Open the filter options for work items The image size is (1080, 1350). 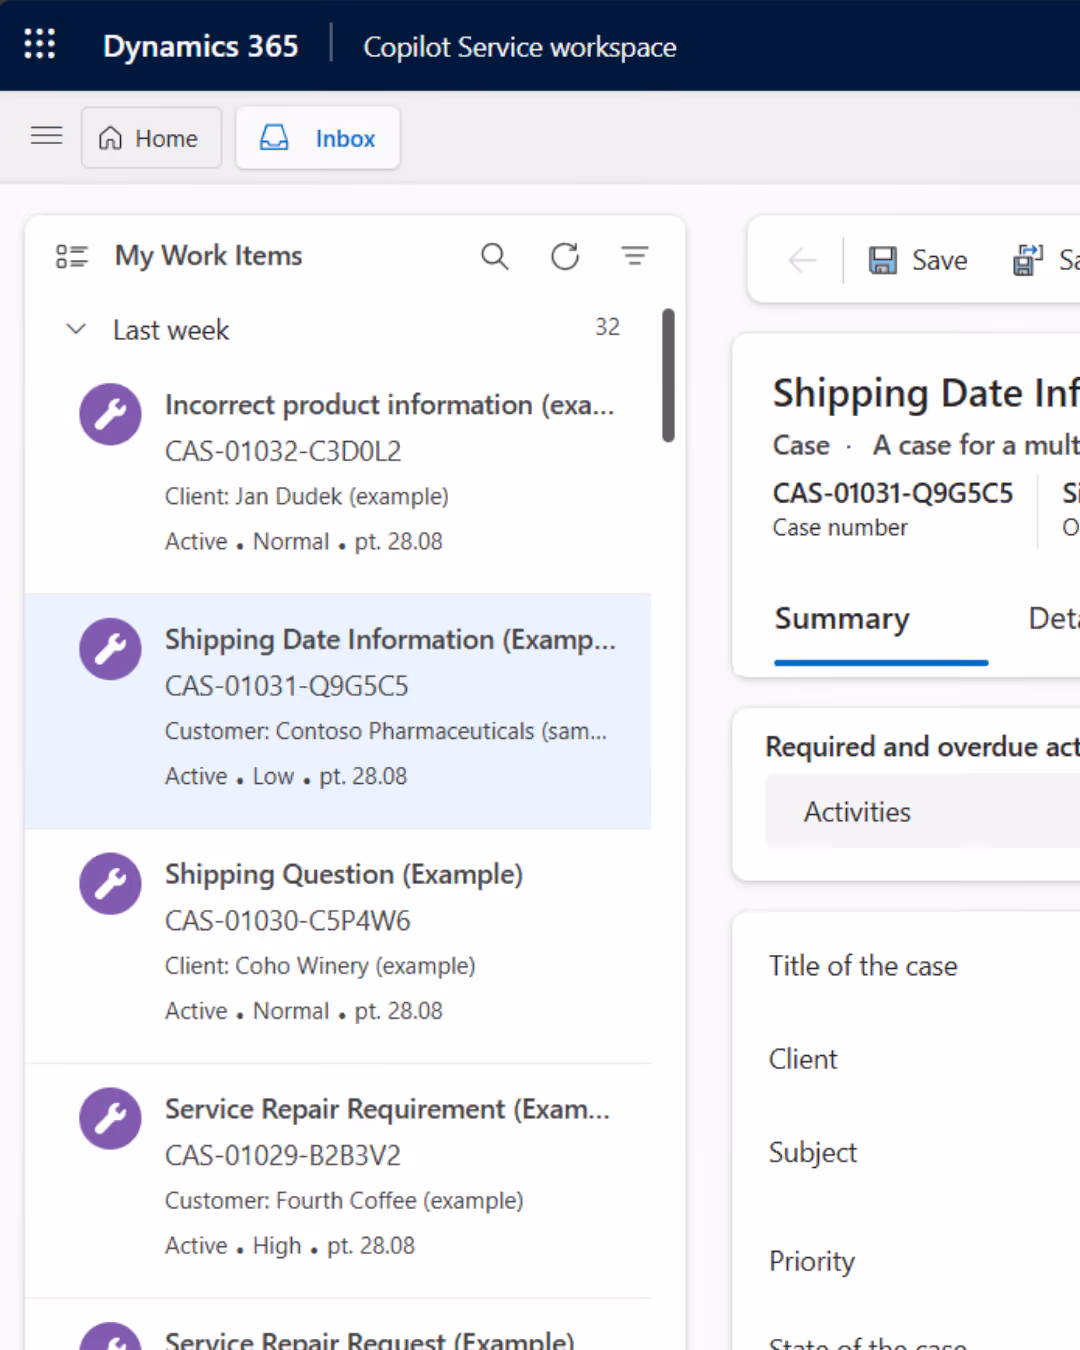coord(634,256)
